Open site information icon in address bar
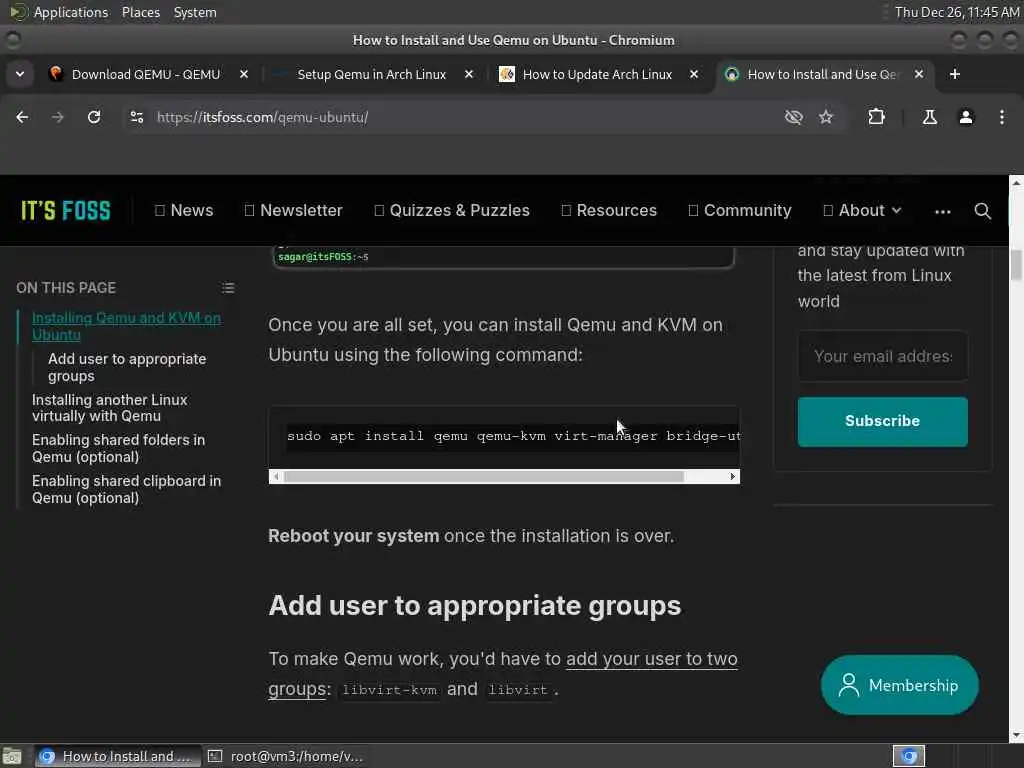This screenshot has height=768, width=1024. pyautogui.click(x=136, y=117)
